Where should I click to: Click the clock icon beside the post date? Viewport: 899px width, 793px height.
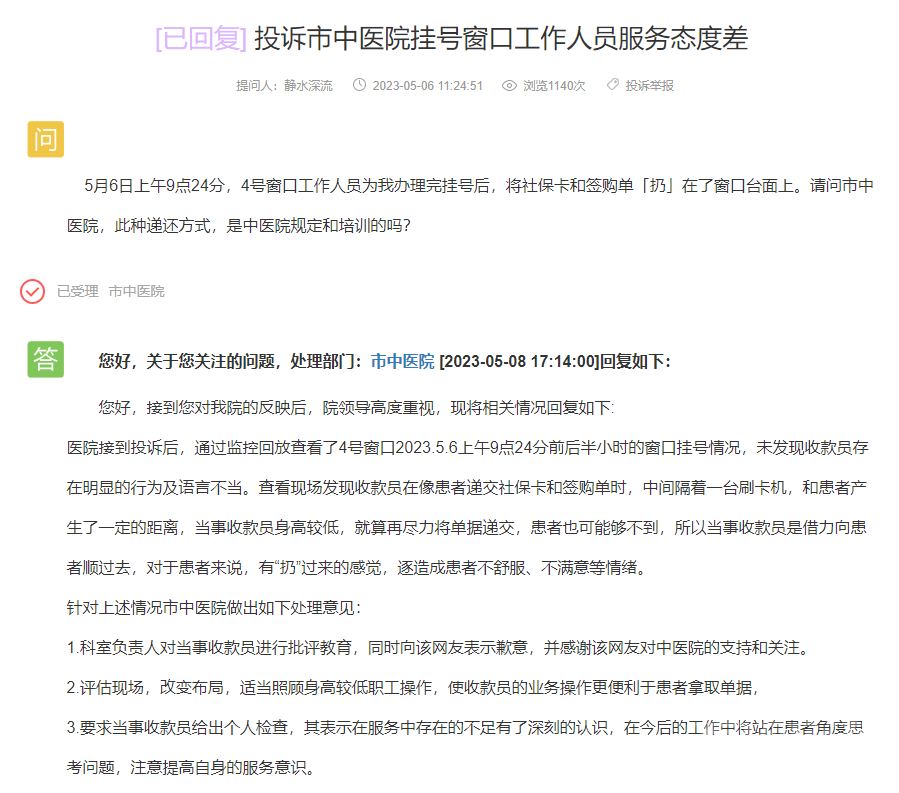coord(359,85)
